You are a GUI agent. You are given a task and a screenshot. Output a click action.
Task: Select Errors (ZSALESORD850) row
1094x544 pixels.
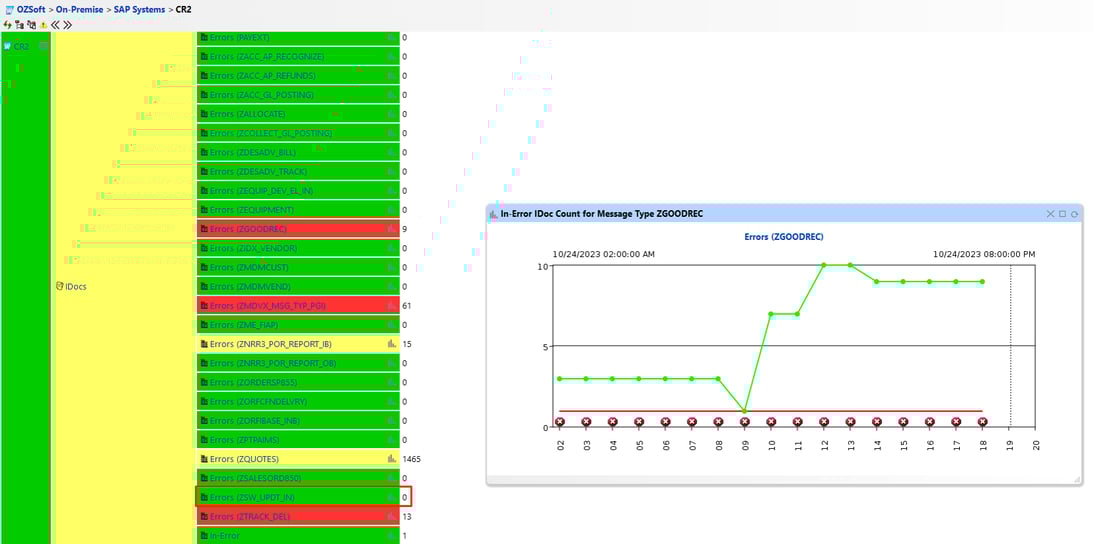coord(298,478)
